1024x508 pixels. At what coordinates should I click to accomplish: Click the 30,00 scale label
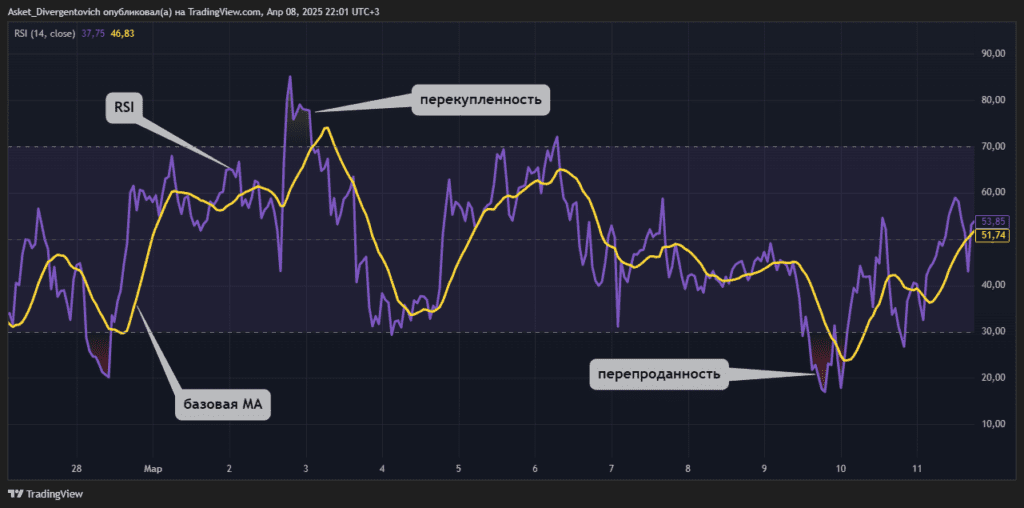[993, 331]
